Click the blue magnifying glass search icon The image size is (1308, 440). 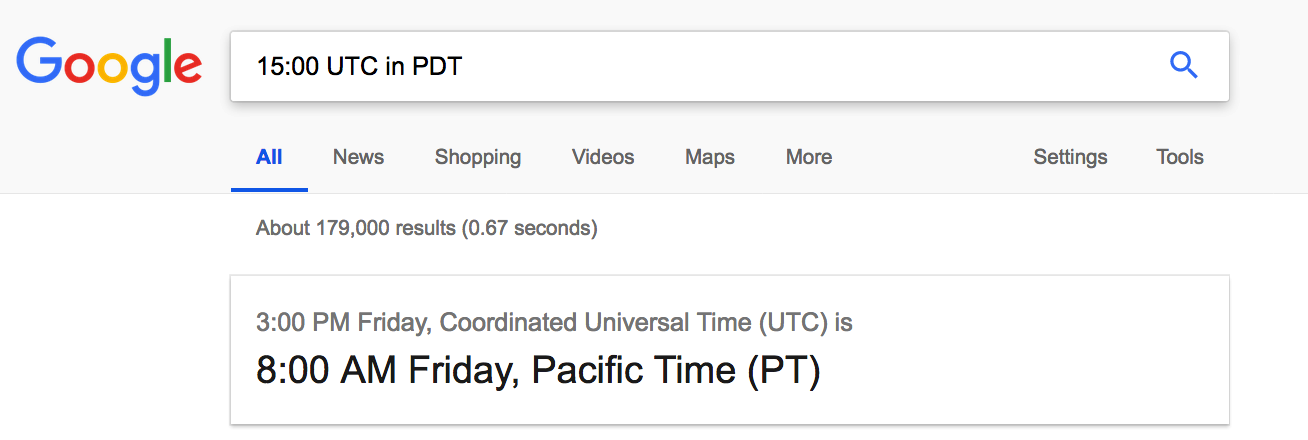1184,66
